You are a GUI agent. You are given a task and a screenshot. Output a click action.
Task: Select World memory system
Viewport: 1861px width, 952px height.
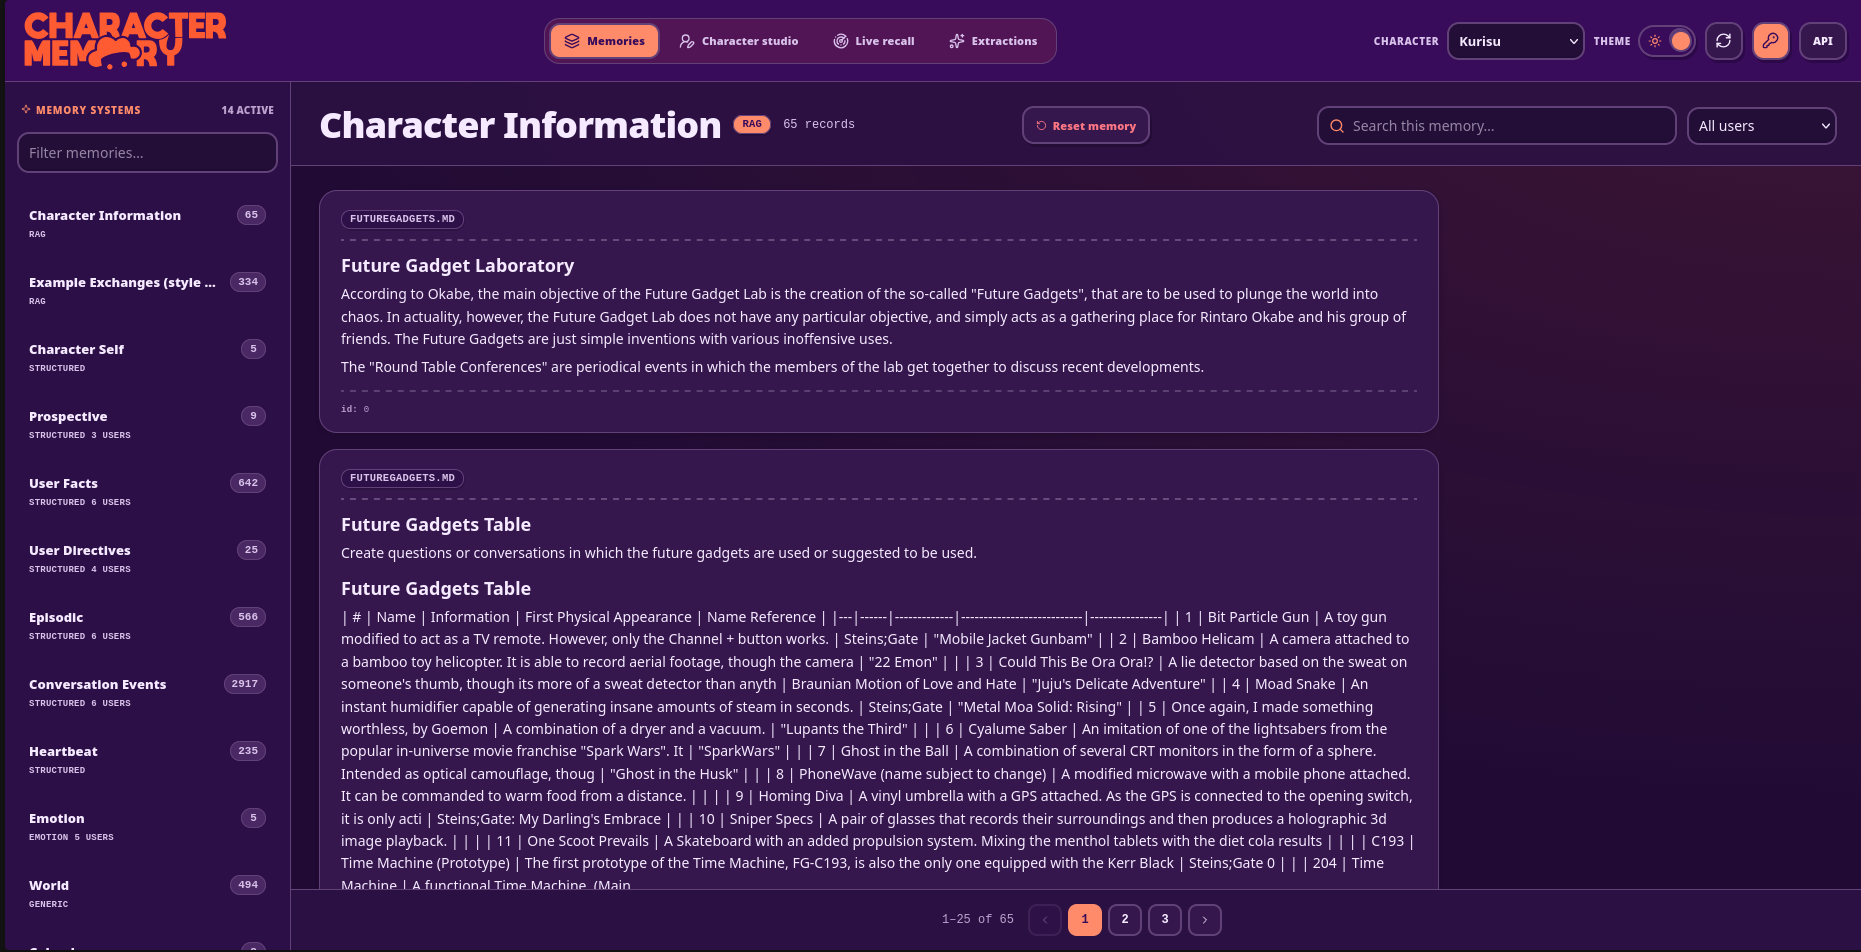coord(147,893)
